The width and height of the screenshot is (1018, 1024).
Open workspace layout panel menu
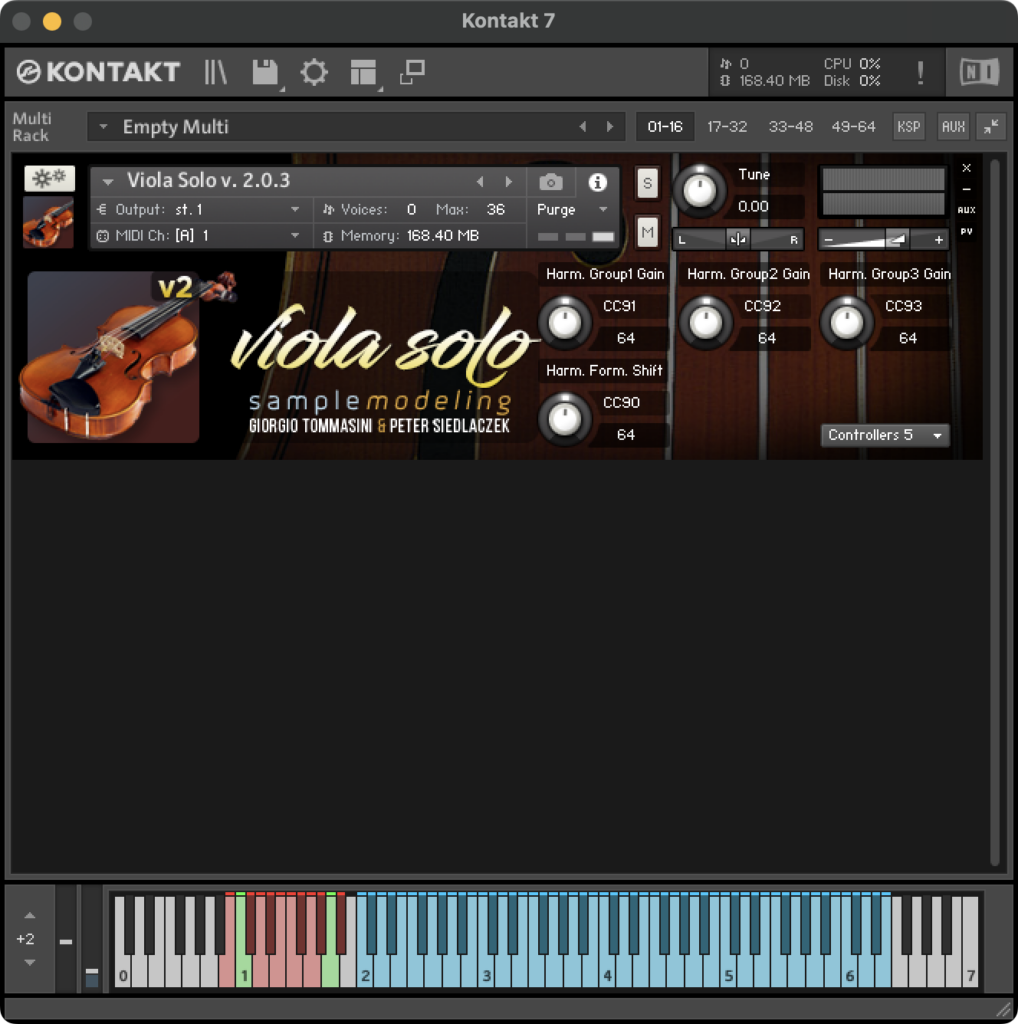coord(363,72)
